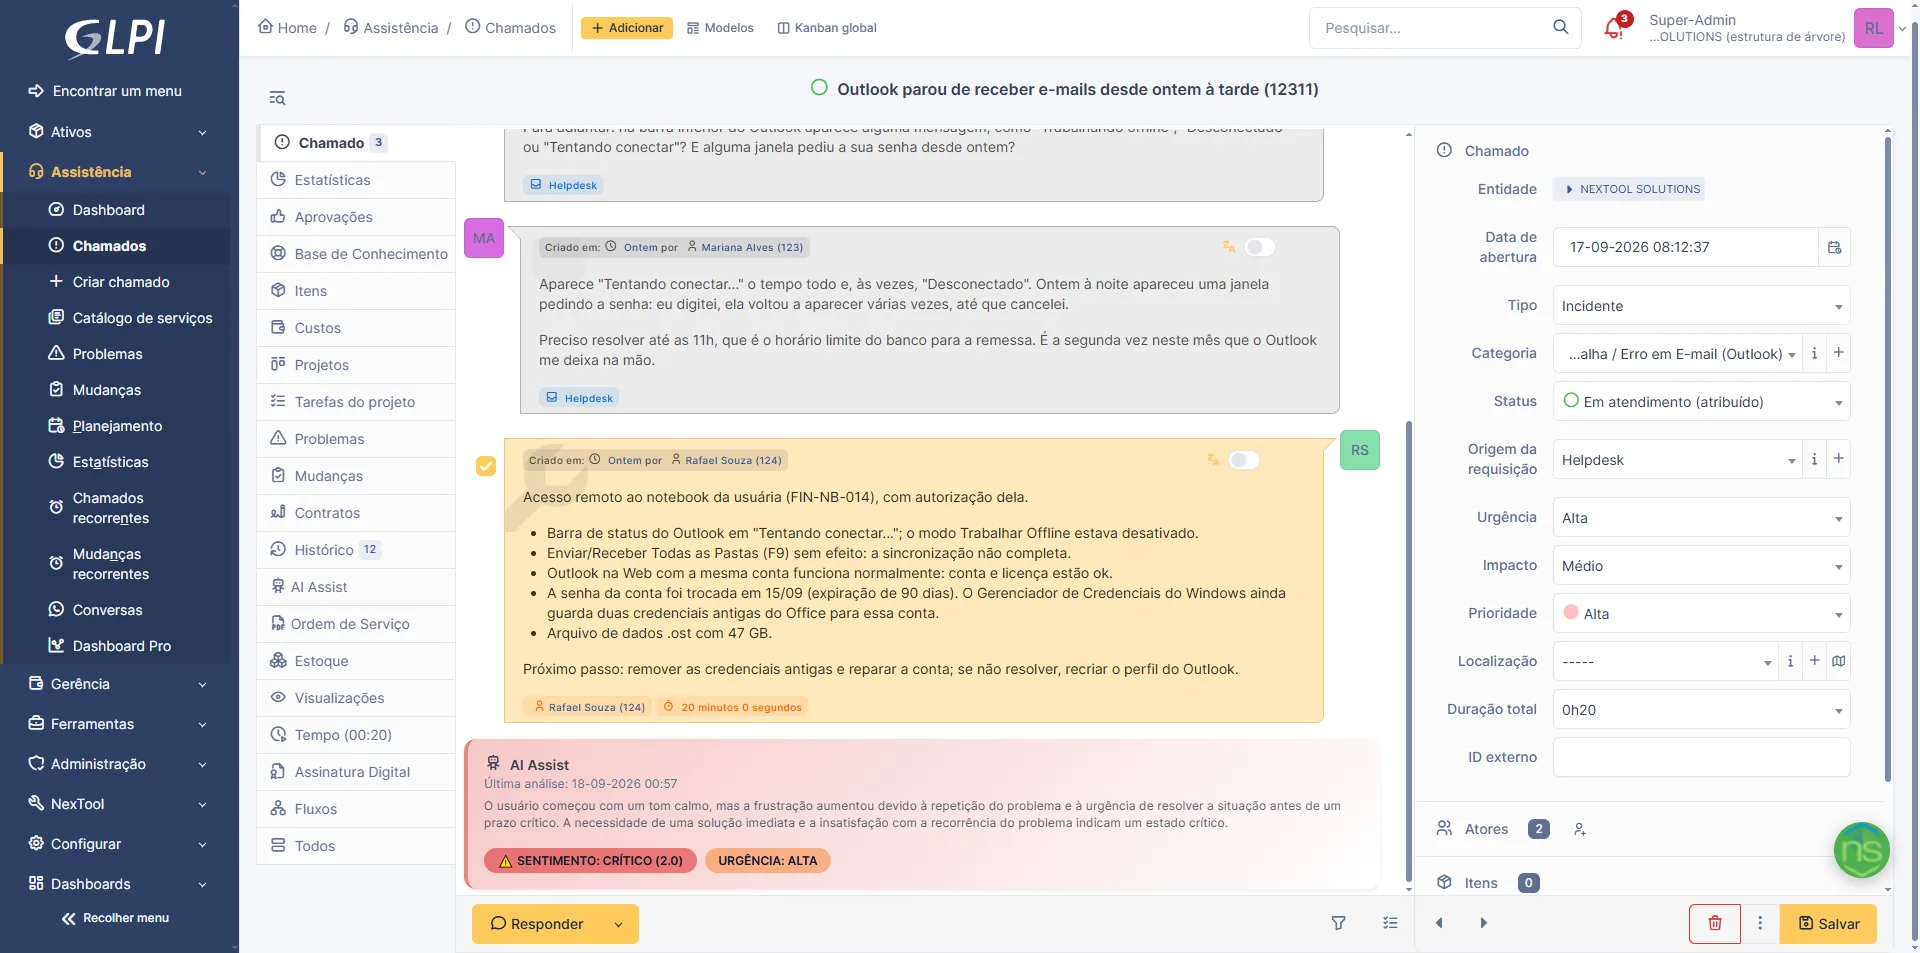The width and height of the screenshot is (1920, 953).
Task: Uncheck the task done checkbox
Action: (486, 466)
